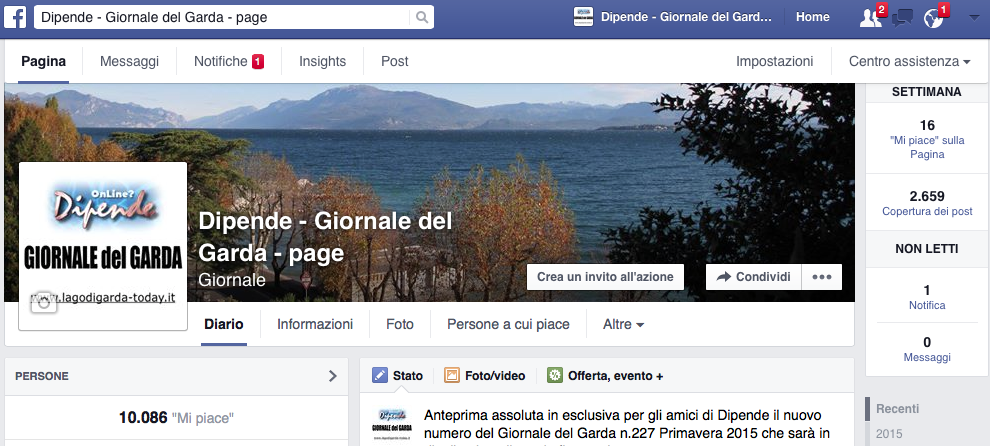Select Recenti in the timeline
The width and height of the screenshot is (990, 446).
point(897,409)
